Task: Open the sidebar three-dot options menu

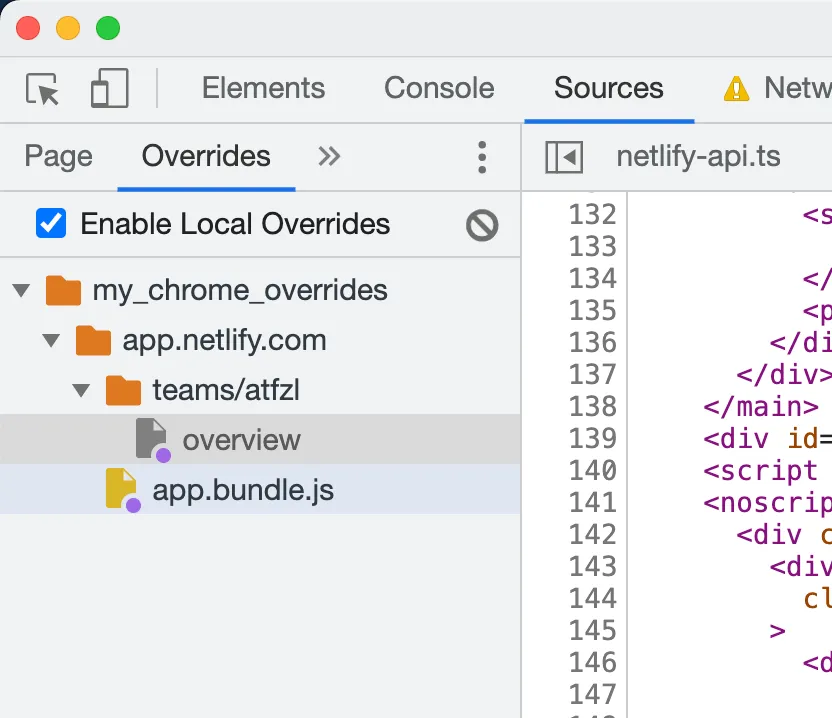Action: point(482,157)
